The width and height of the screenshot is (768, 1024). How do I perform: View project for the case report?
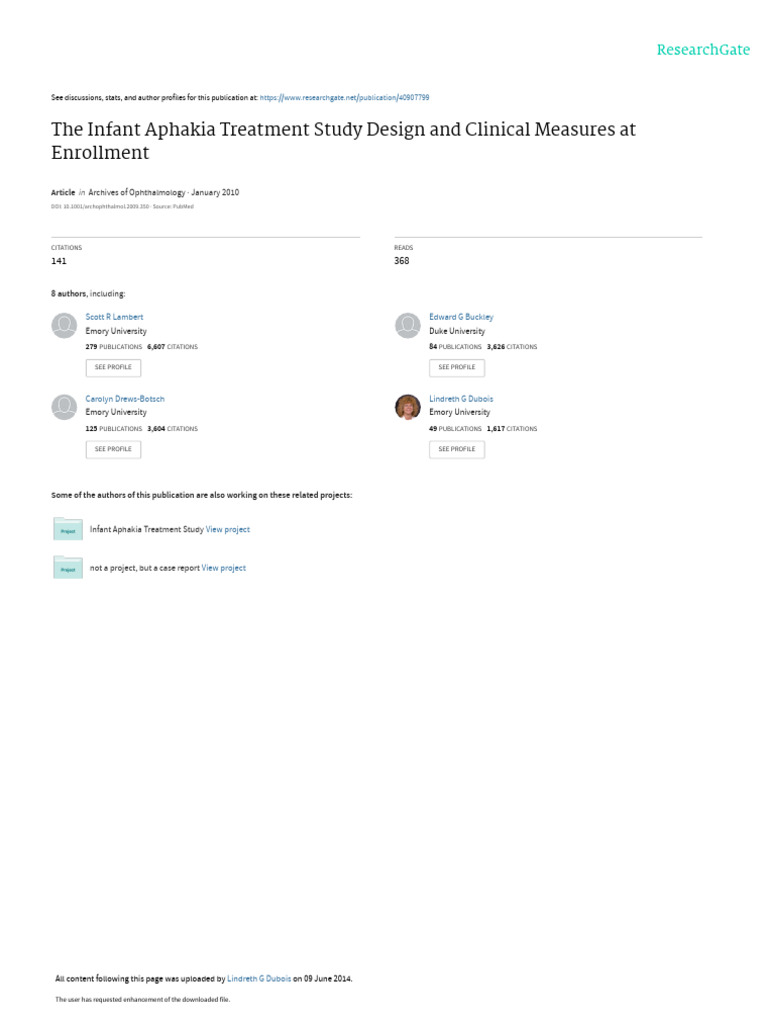(x=224, y=568)
